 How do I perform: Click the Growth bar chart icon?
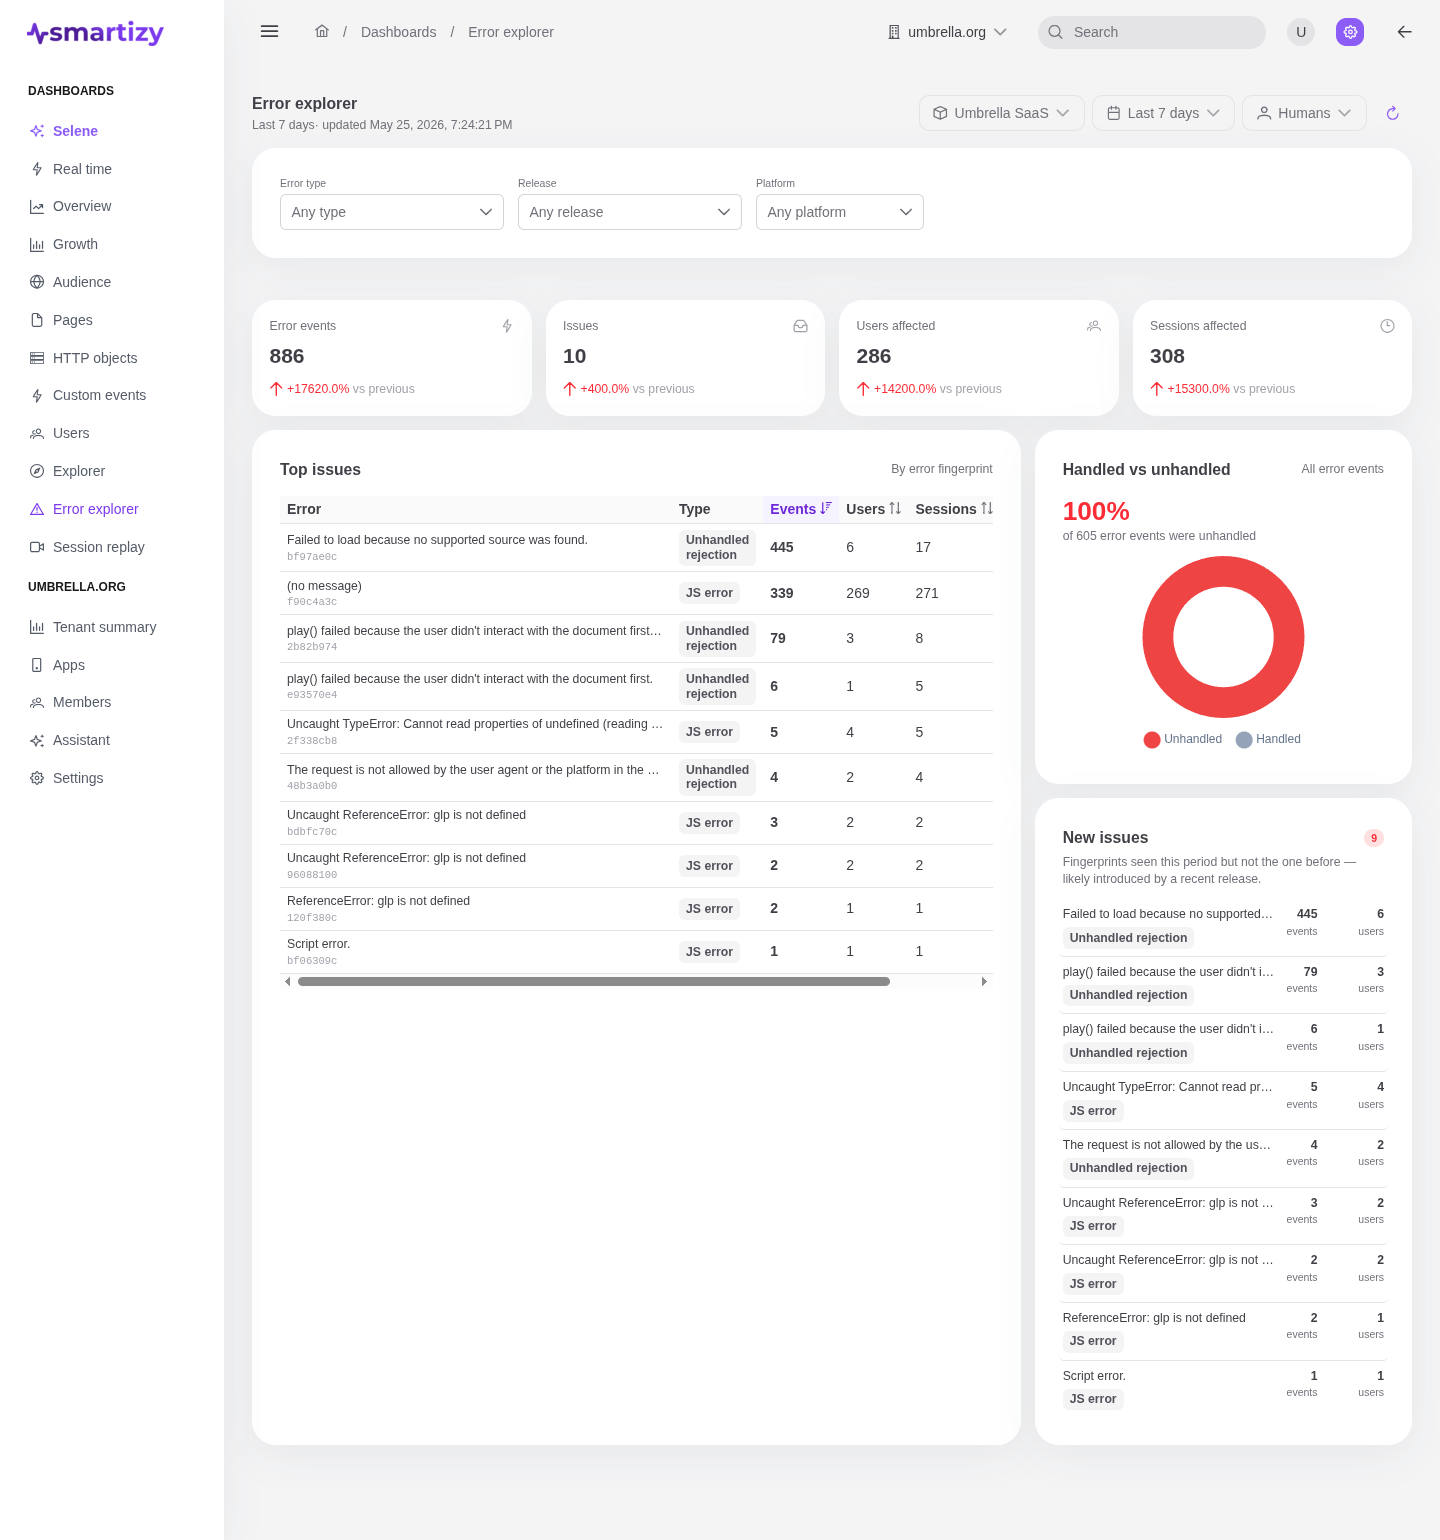click(x=37, y=244)
